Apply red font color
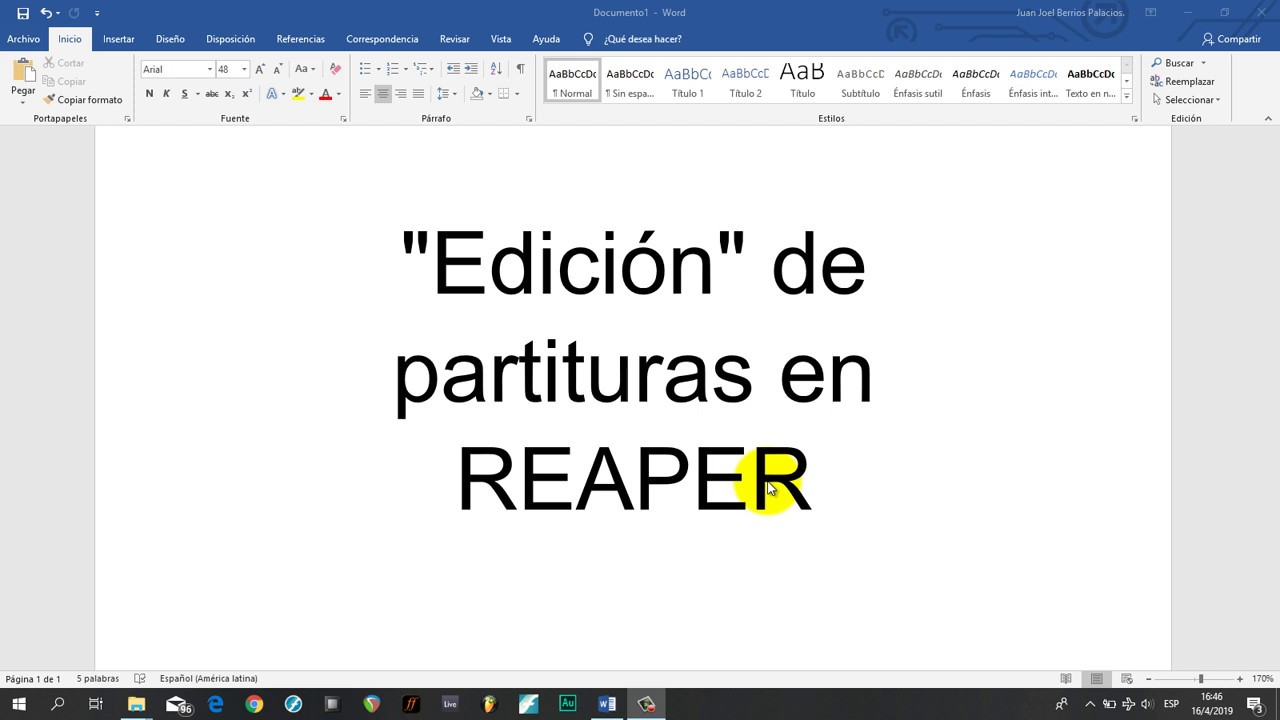 pos(325,94)
